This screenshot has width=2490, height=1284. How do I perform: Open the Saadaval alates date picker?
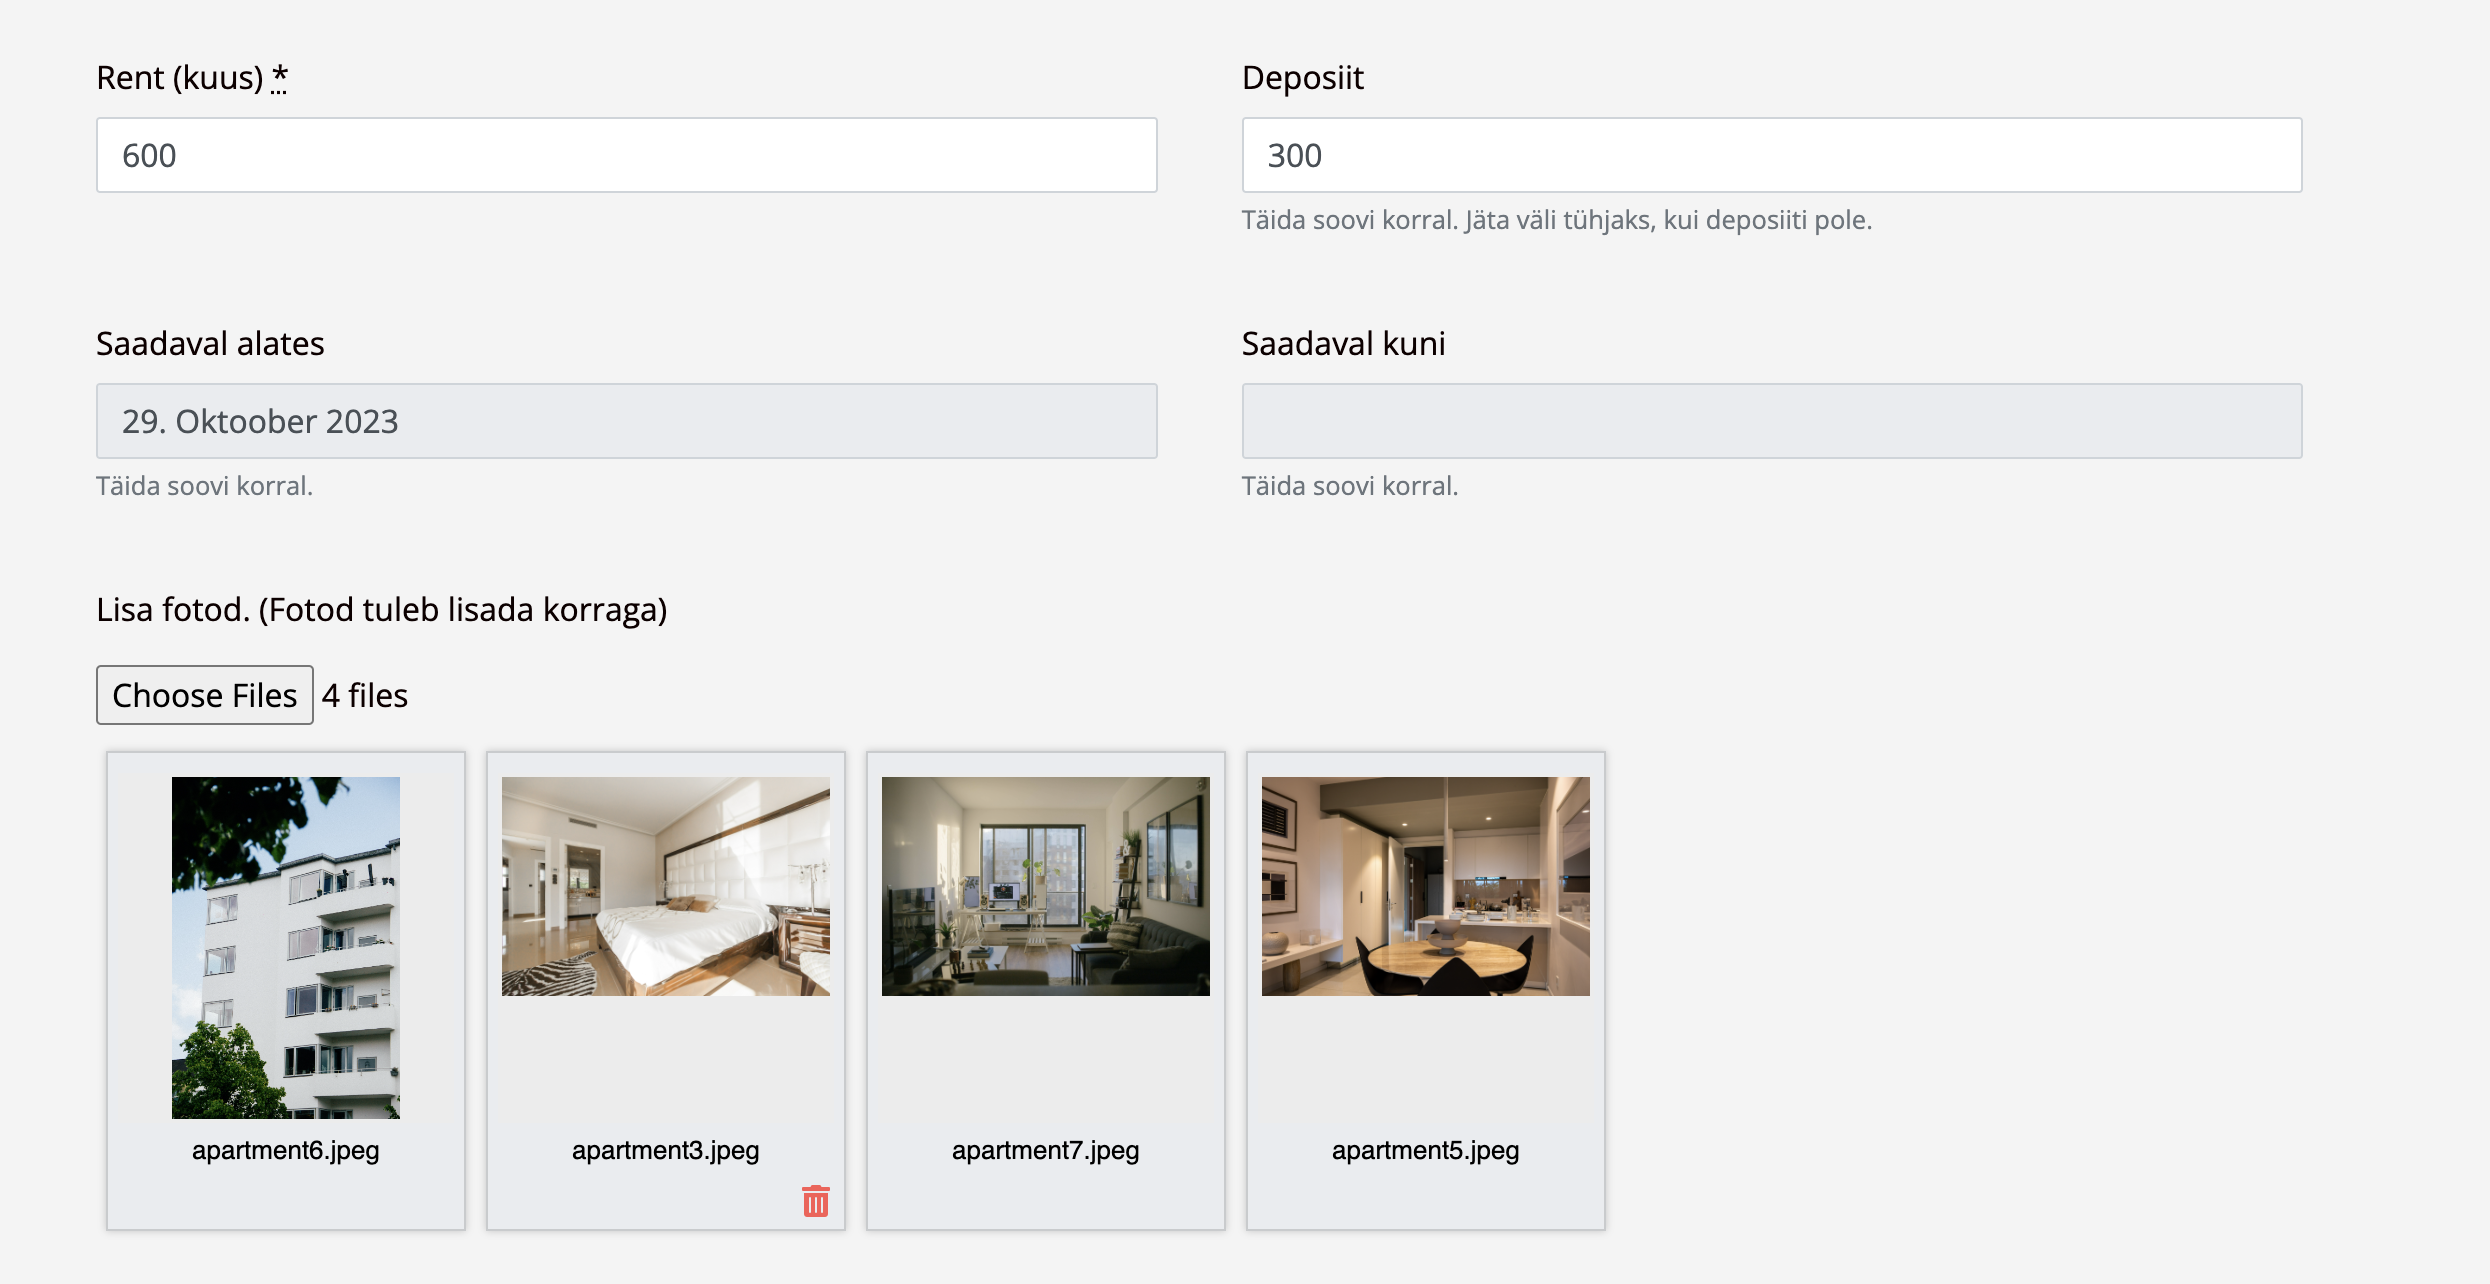(626, 421)
